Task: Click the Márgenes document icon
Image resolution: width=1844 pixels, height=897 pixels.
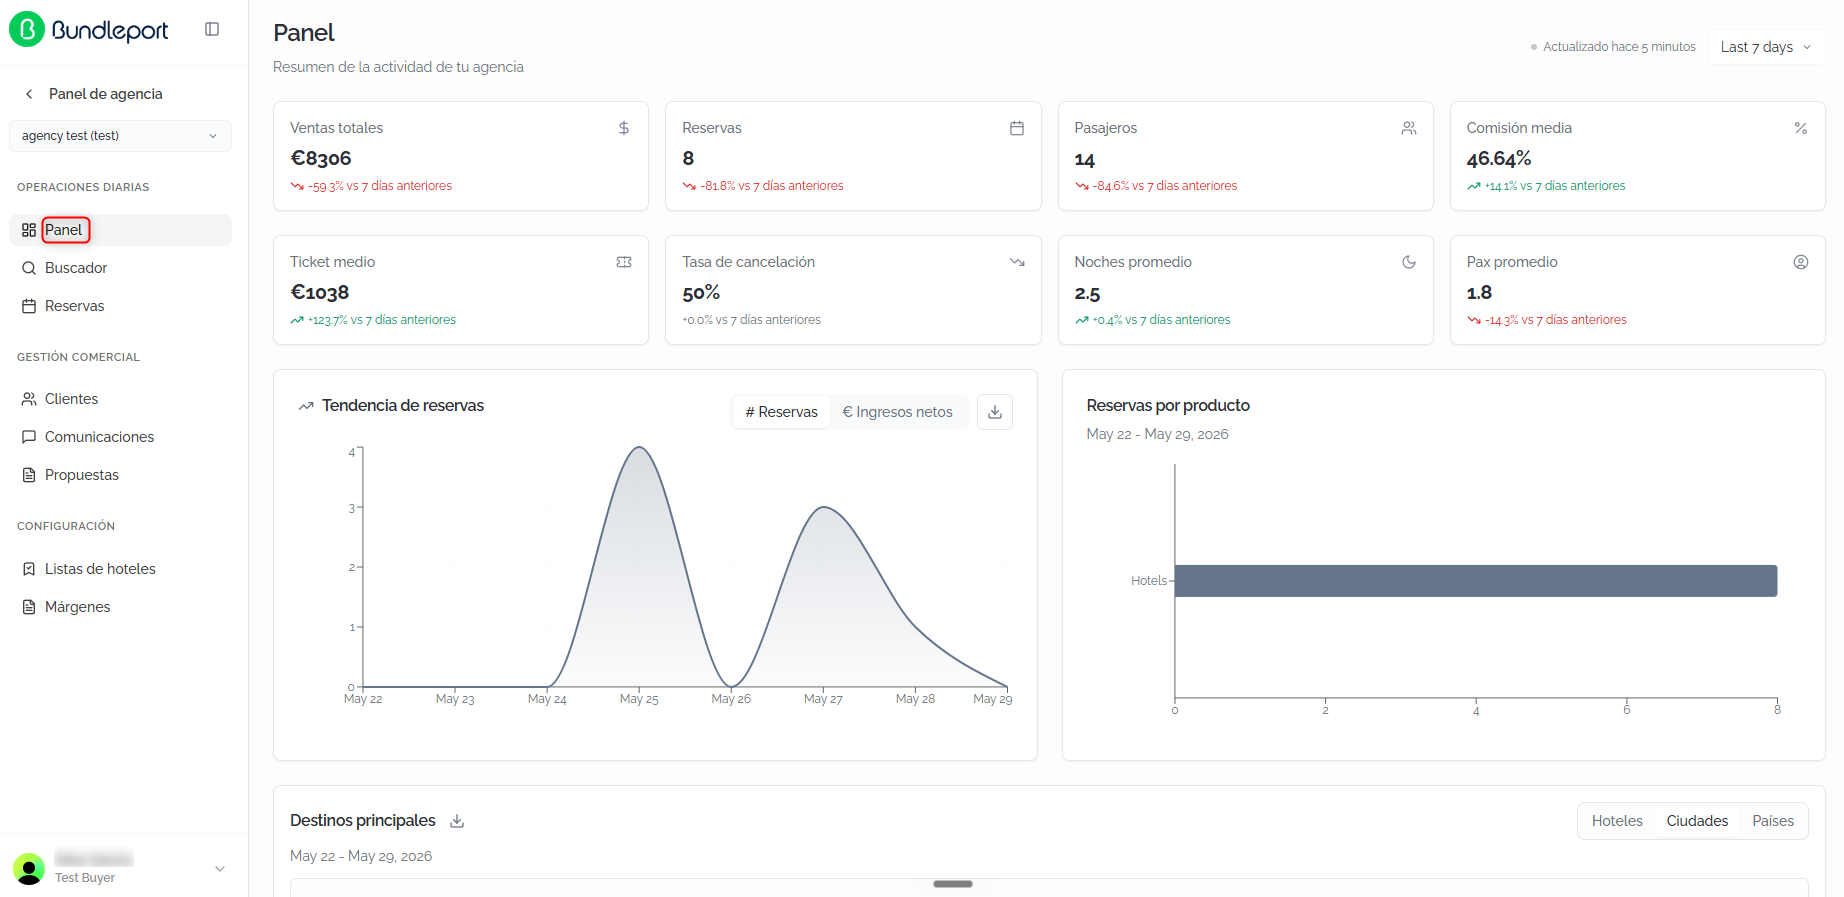Action: (x=29, y=607)
